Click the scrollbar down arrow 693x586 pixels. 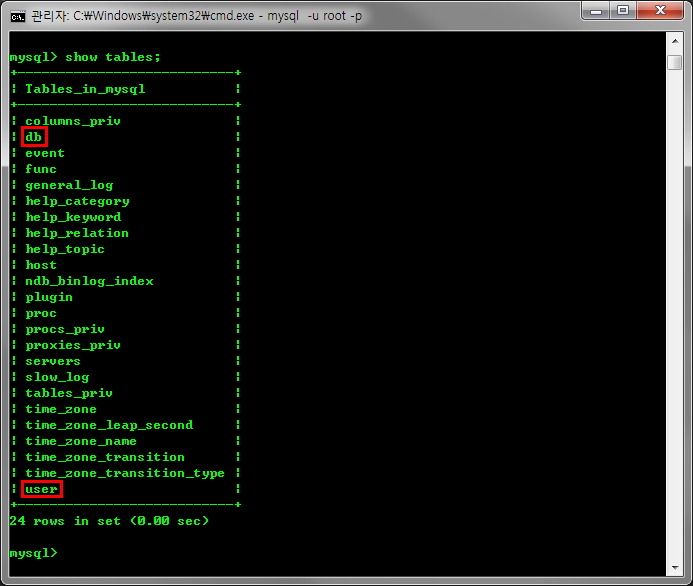(x=675, y=567)
